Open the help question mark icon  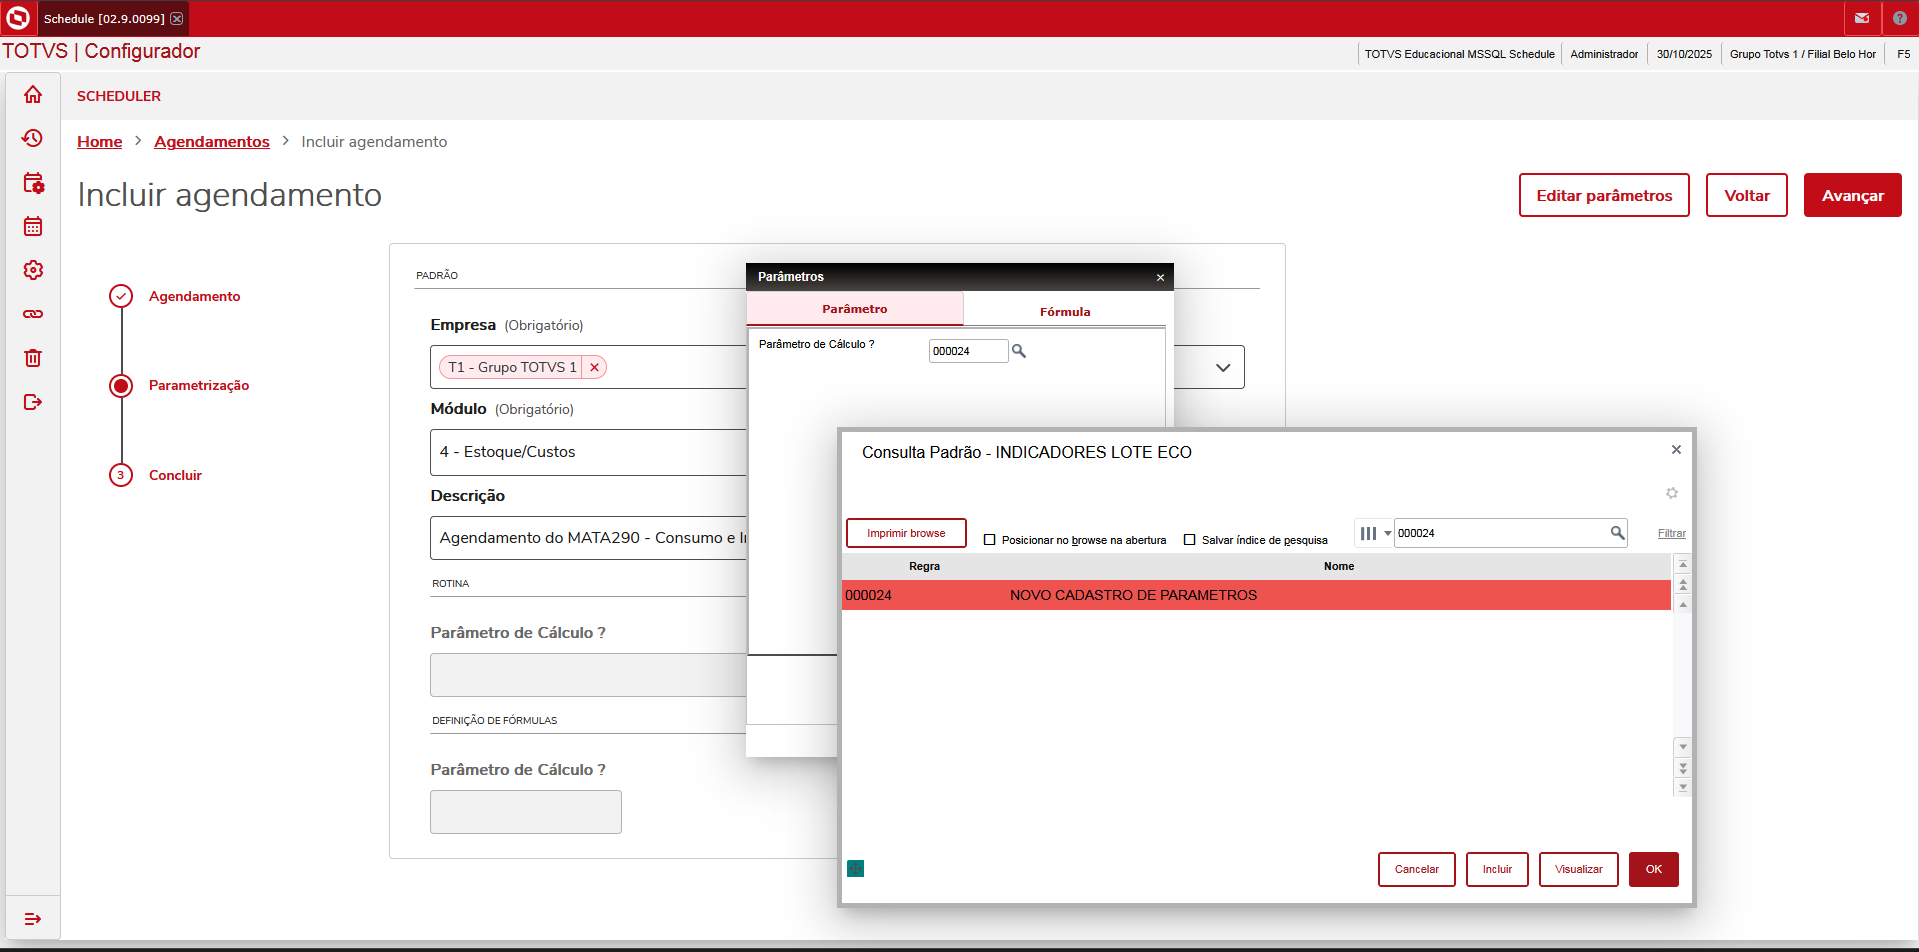coord(1900,18)
